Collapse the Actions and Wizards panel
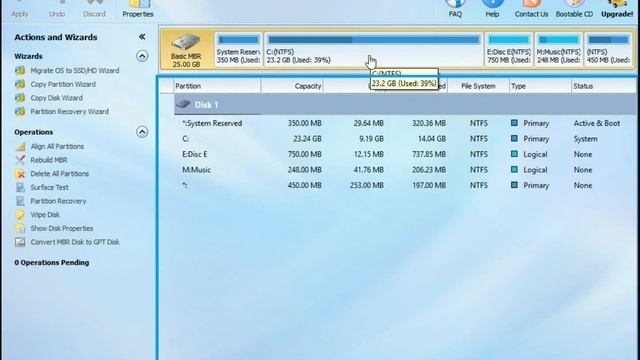Image resolution: width=640 pixels, height=360 pixels. pos(142,37)
